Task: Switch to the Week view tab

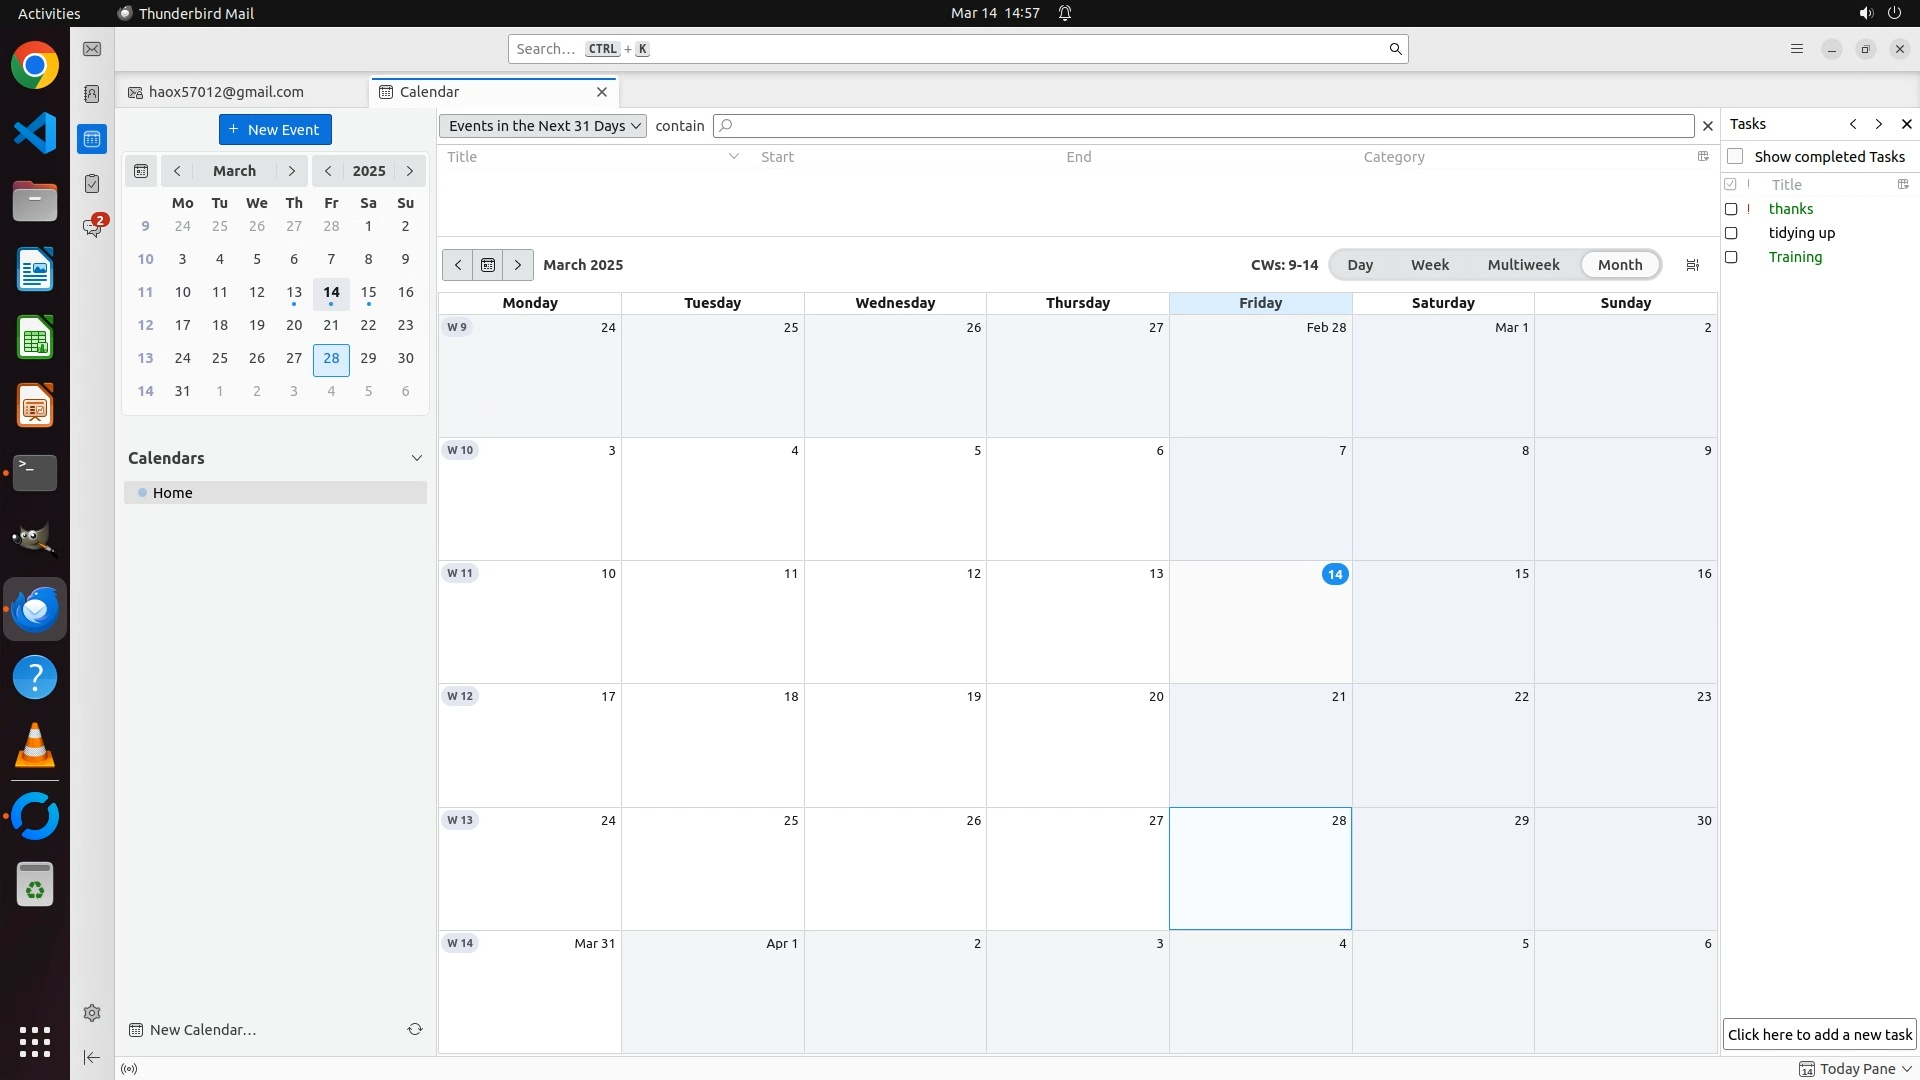Action: (x=1429, y=265)
